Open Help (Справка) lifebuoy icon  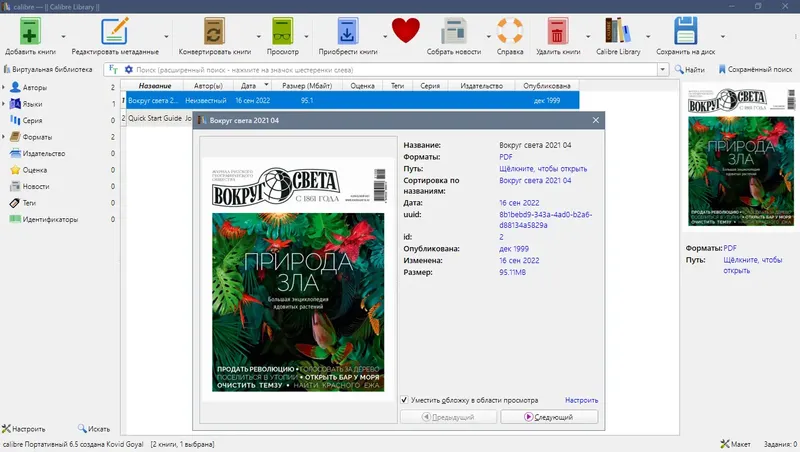coord(510,30)
